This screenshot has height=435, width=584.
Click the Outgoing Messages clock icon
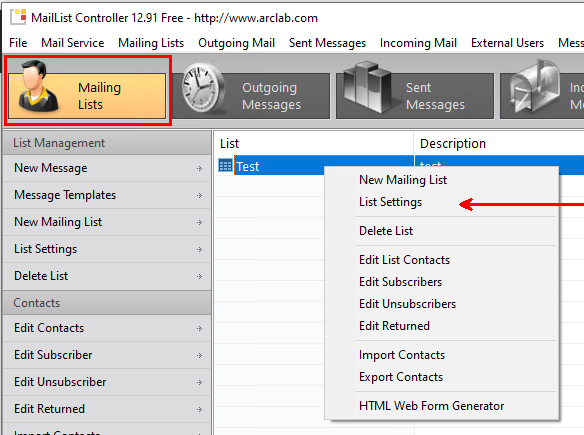coord(203,88)
